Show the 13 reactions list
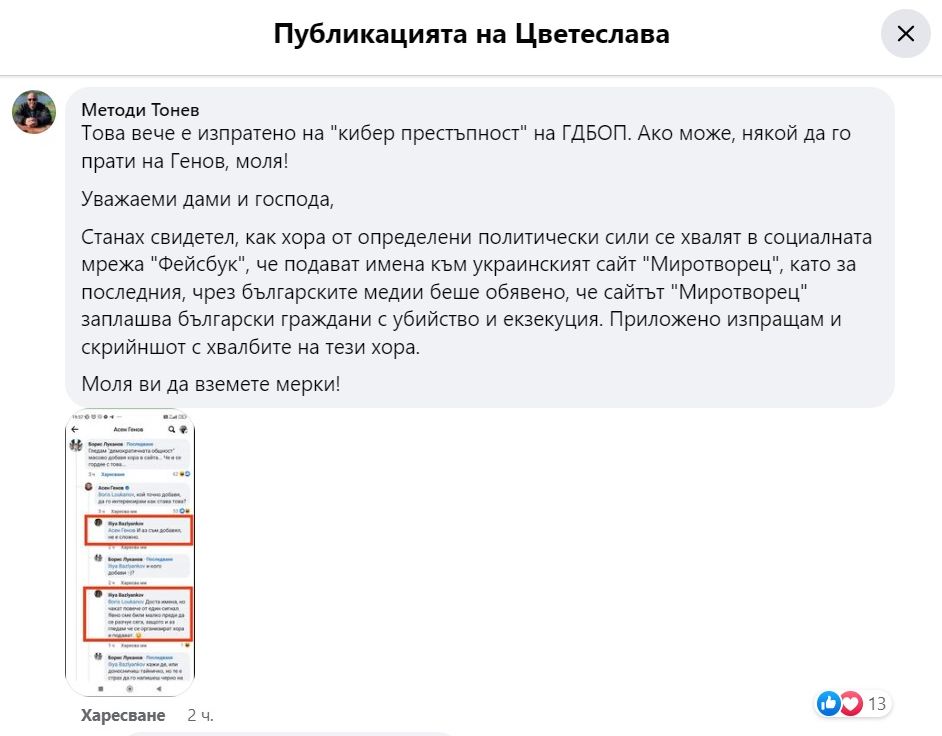942x736 pixels. tap(877, 704)
